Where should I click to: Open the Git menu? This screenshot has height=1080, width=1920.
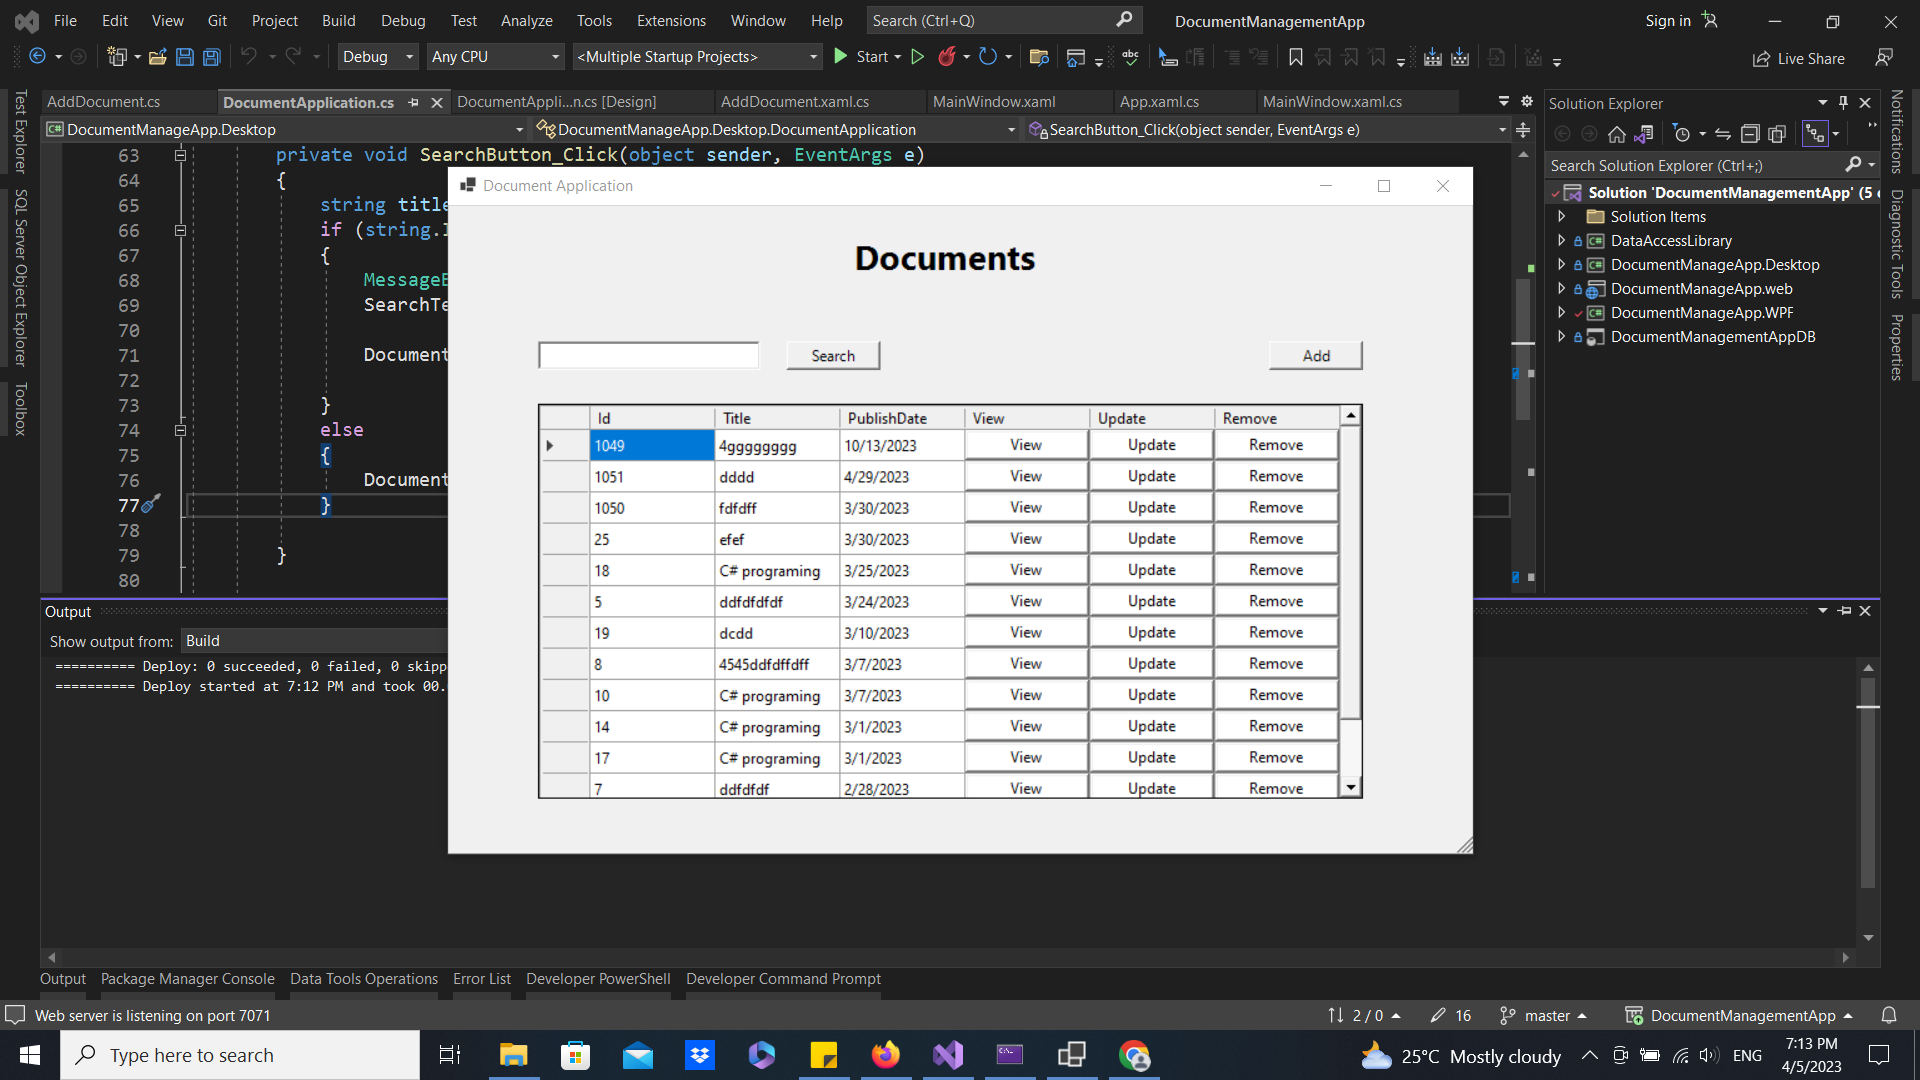(x=217, y=20)
